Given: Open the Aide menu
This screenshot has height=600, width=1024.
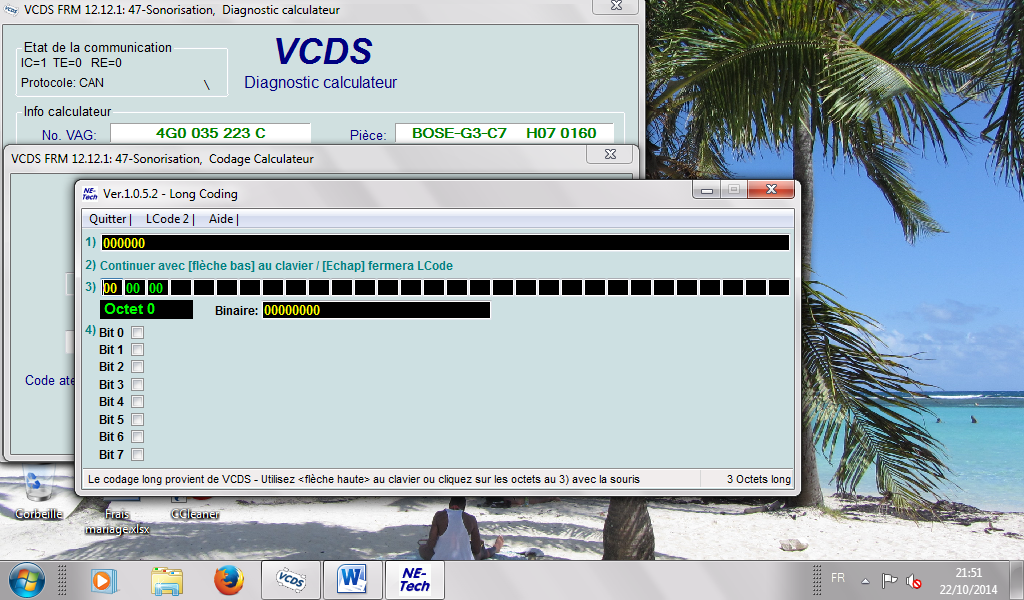Looking at the screenshot, I should (x=221, y=219).
